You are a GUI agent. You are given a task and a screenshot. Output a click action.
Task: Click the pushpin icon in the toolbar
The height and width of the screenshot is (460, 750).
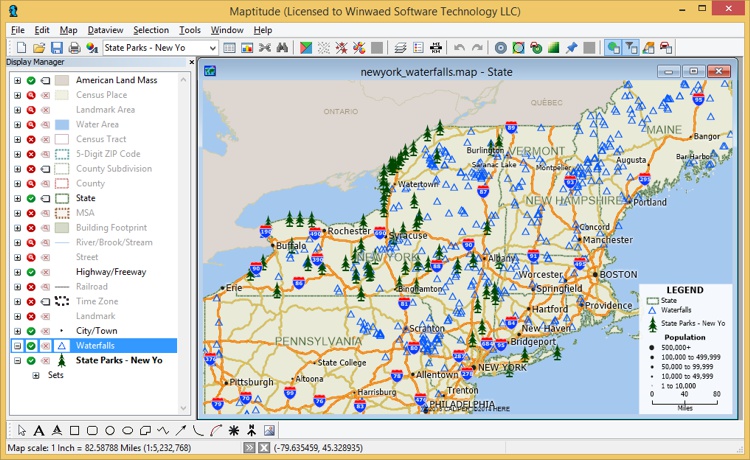(x=571, y=48)
